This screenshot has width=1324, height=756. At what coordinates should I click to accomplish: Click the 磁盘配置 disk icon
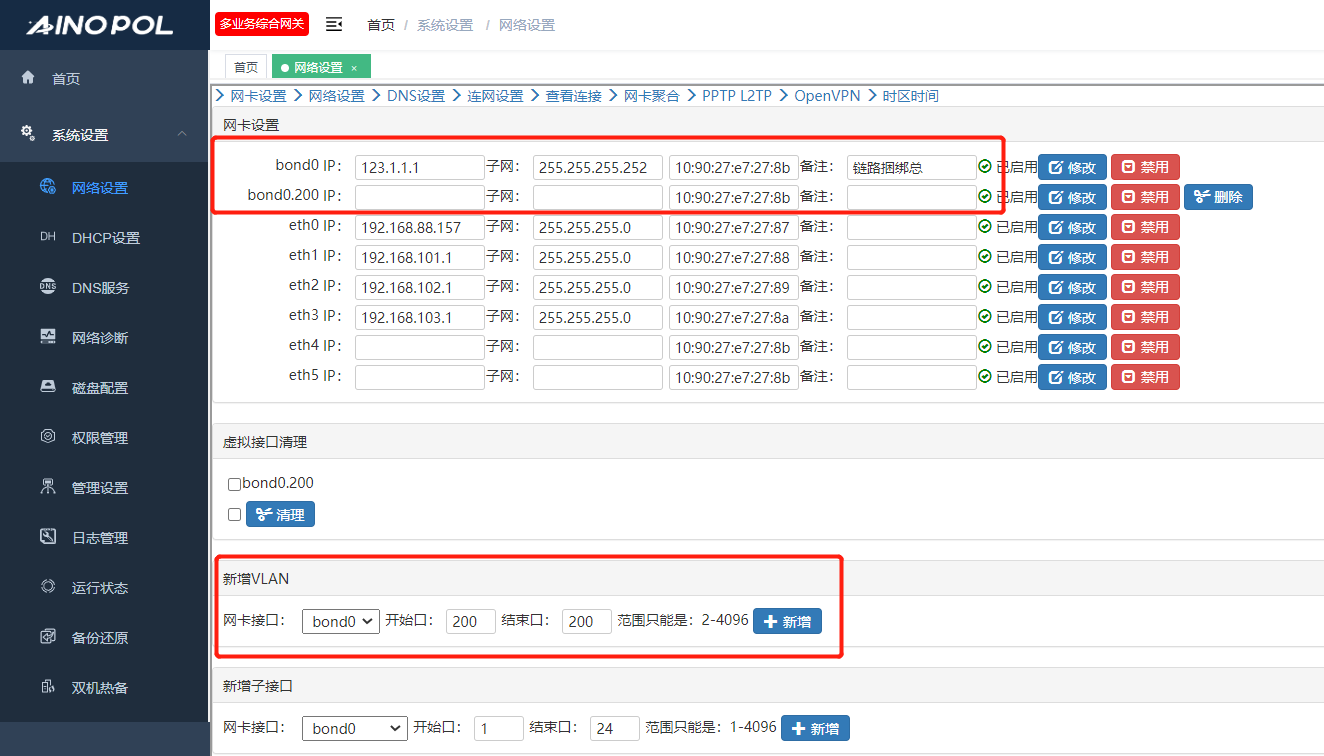click(x=47, y=387)
